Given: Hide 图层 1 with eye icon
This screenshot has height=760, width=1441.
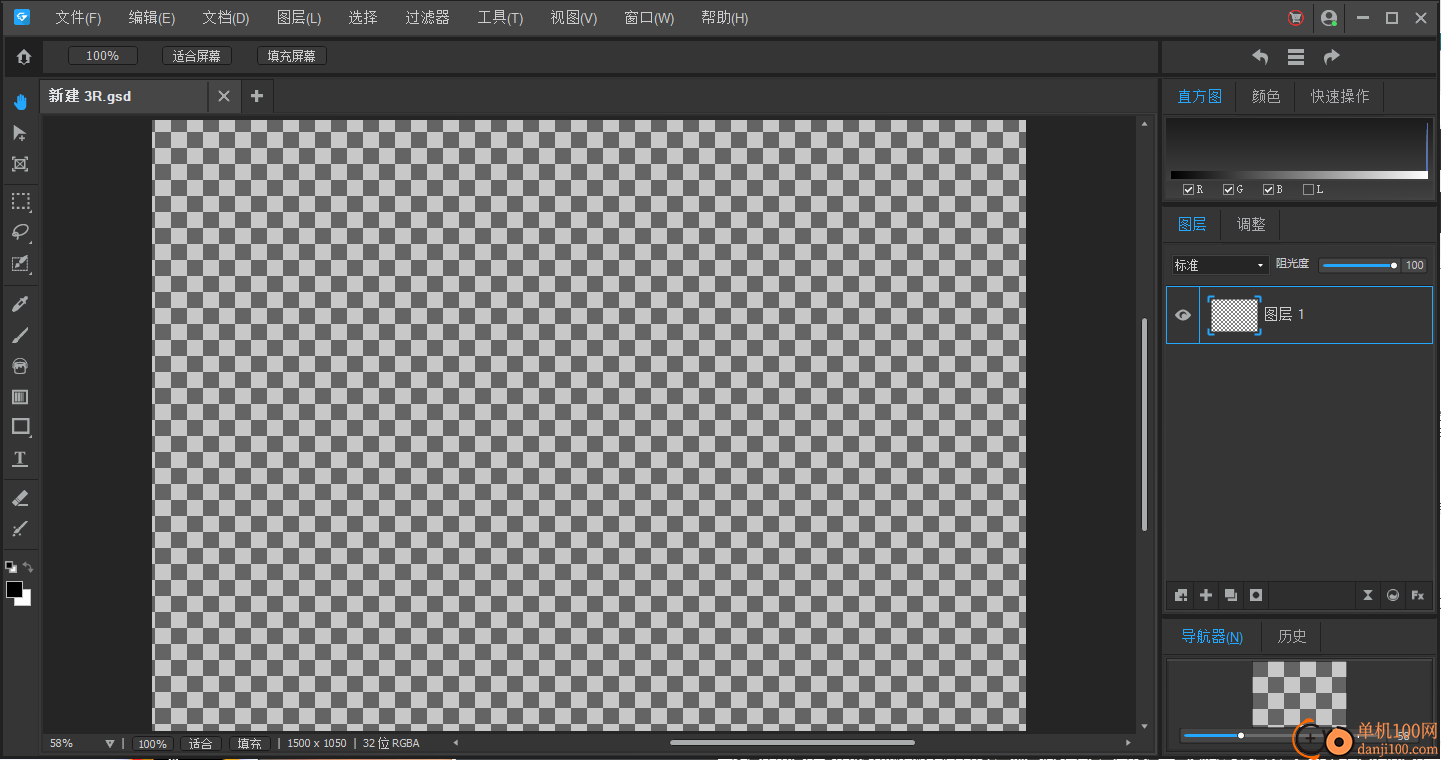Looking at the screenshot, I should click(x=1183, y=315).
